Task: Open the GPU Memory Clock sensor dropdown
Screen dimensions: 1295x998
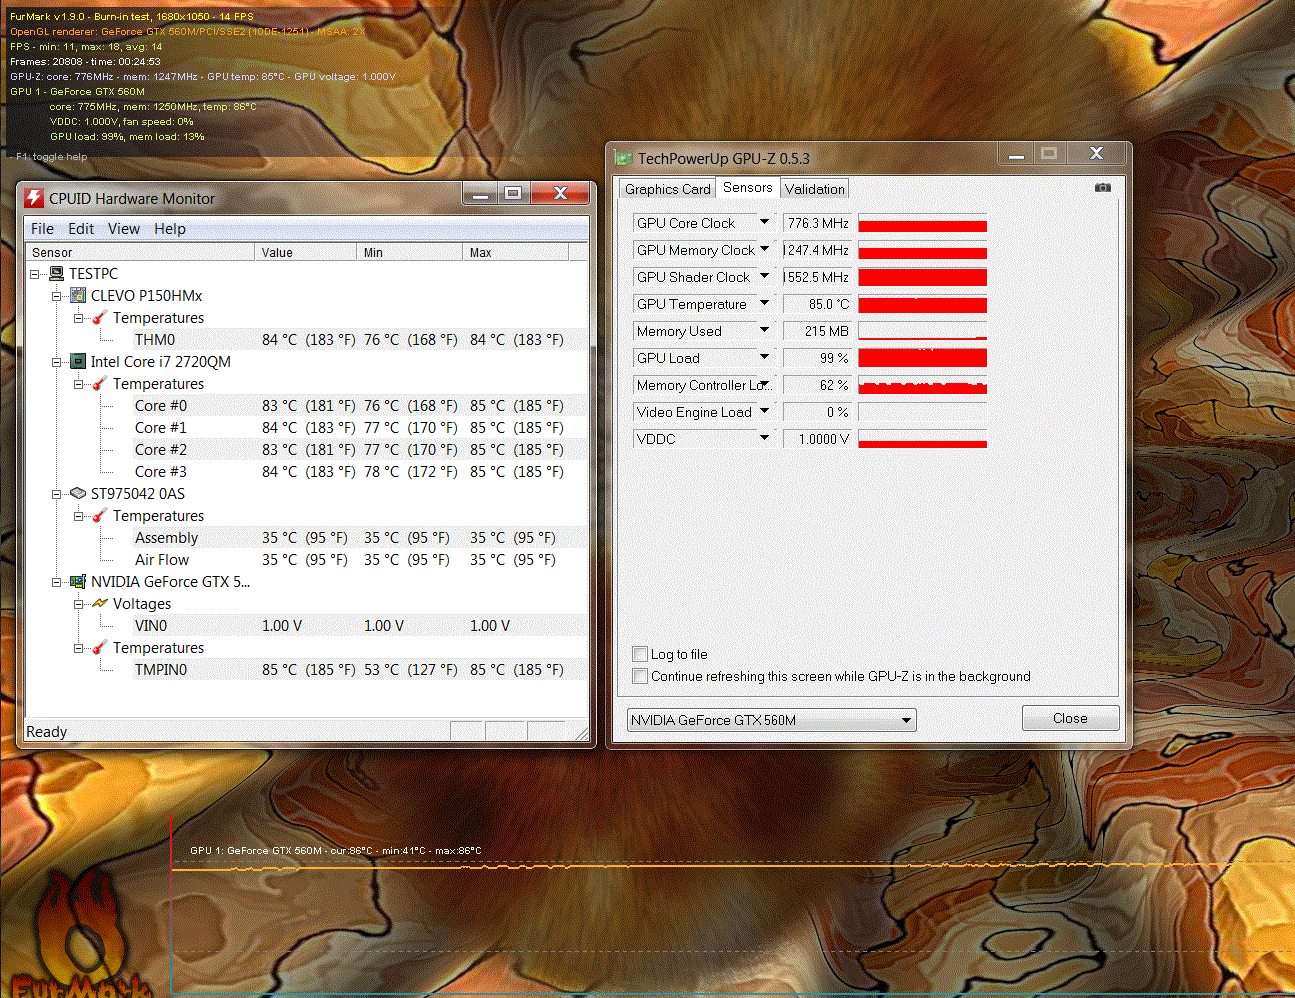Action: point(764,249)
